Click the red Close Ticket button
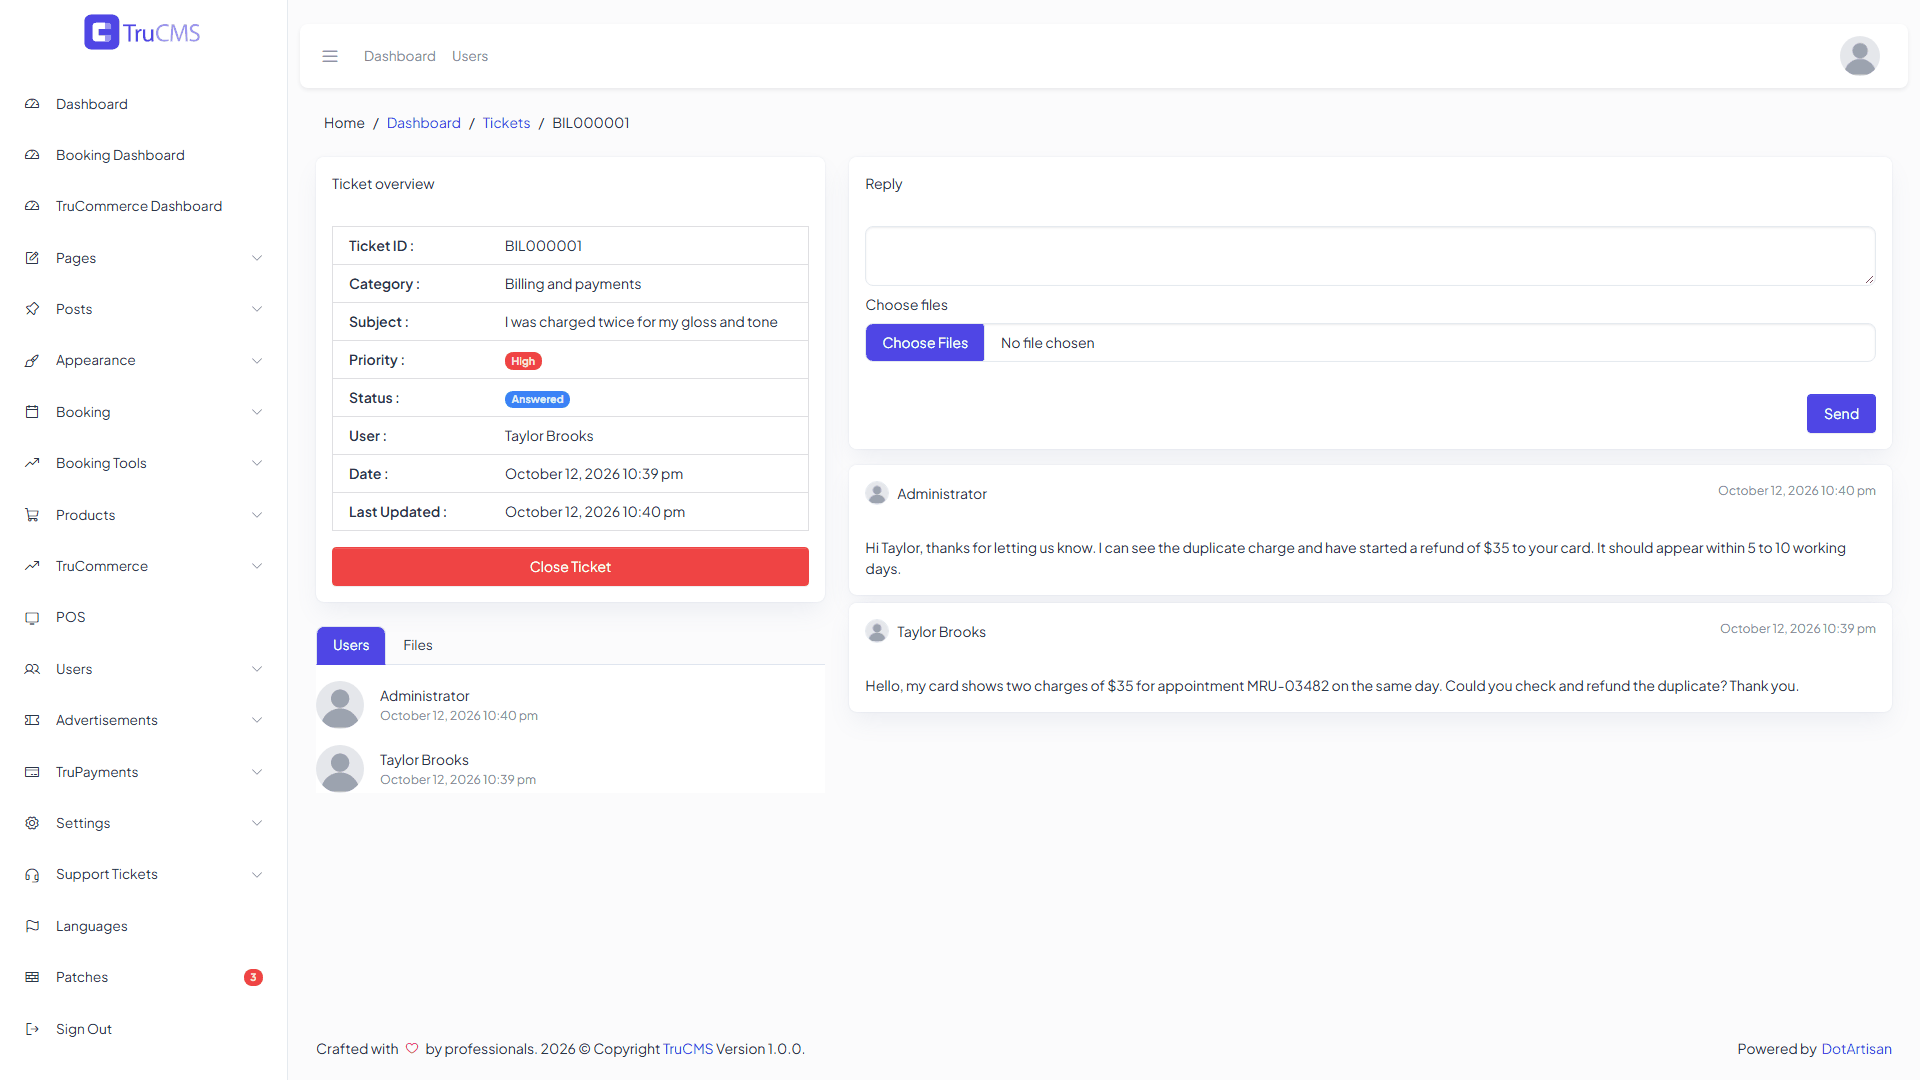 tap(570, 566)
